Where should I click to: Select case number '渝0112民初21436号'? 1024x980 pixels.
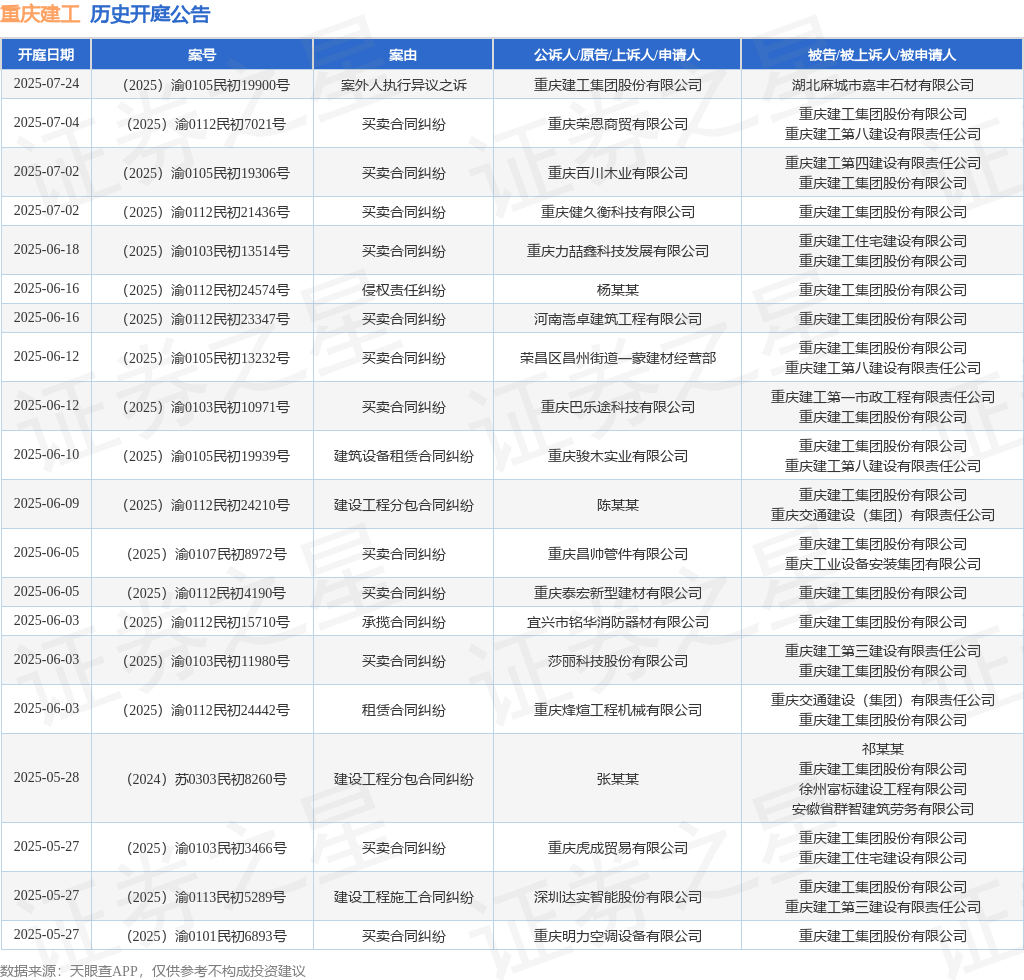click(230, 212)
